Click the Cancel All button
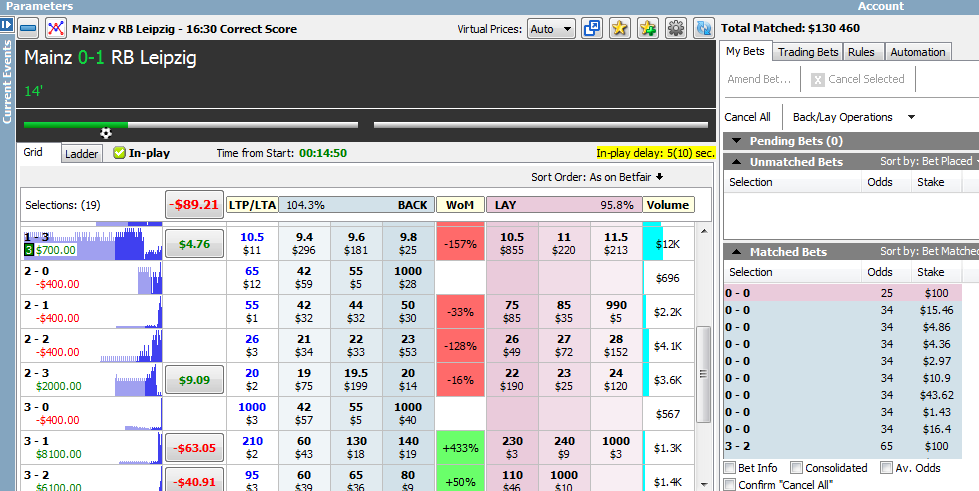The image size is (979, 491). 747,117
